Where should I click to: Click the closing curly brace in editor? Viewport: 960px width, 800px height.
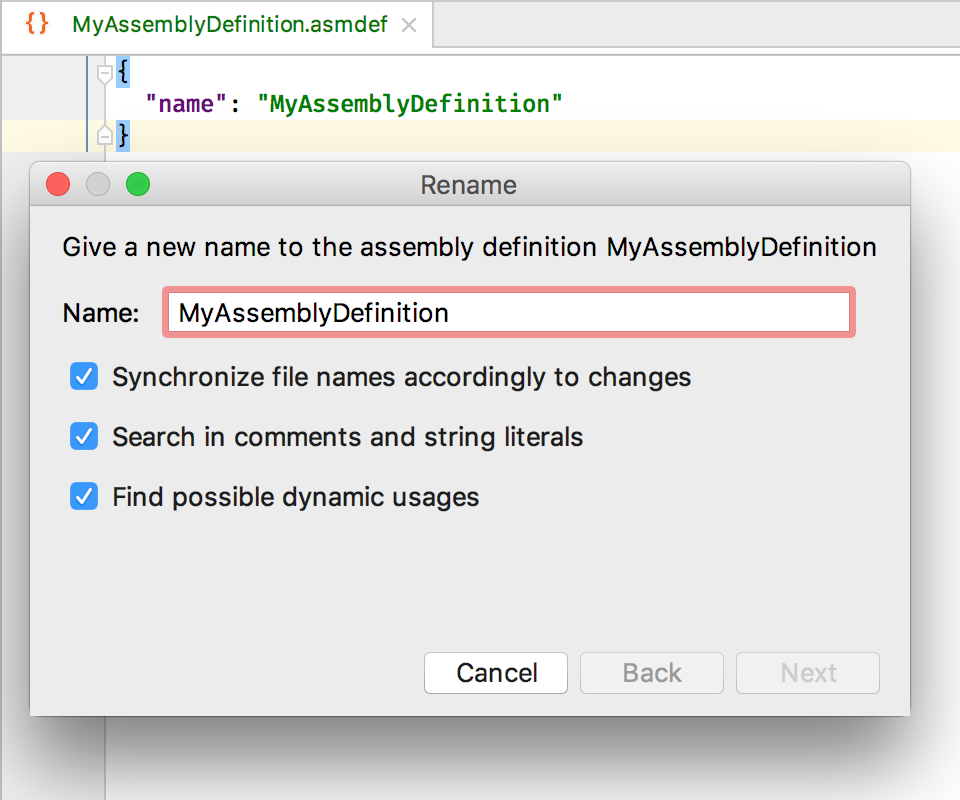123,135
